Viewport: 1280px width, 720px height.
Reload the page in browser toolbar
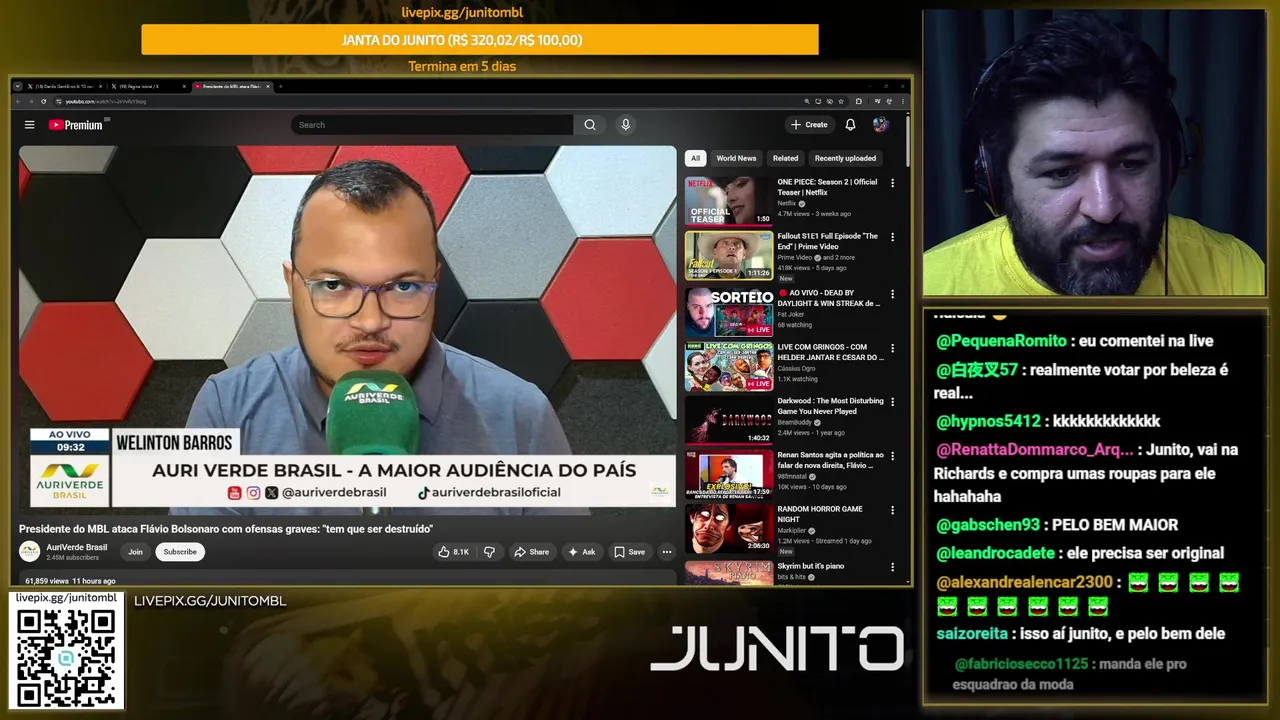pos(43,101)
